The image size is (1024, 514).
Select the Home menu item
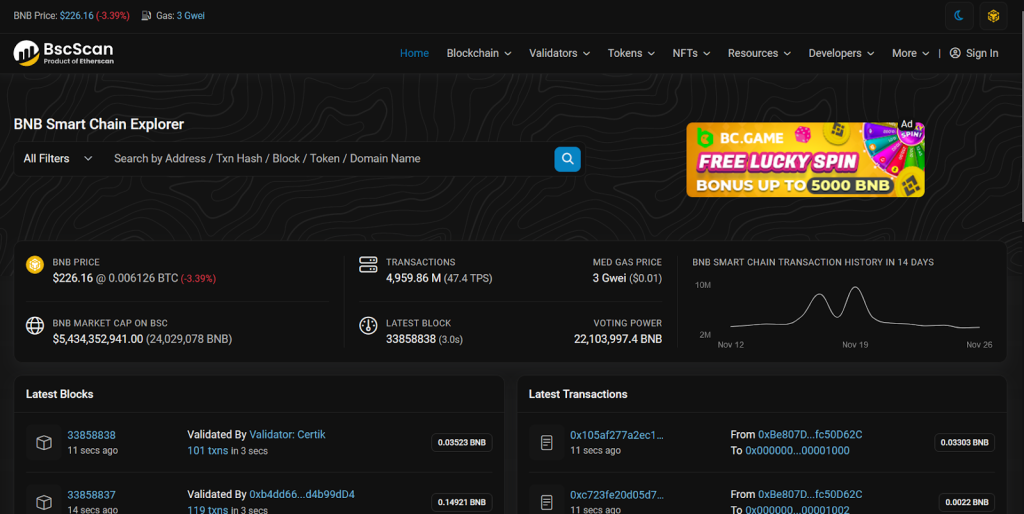414,53
